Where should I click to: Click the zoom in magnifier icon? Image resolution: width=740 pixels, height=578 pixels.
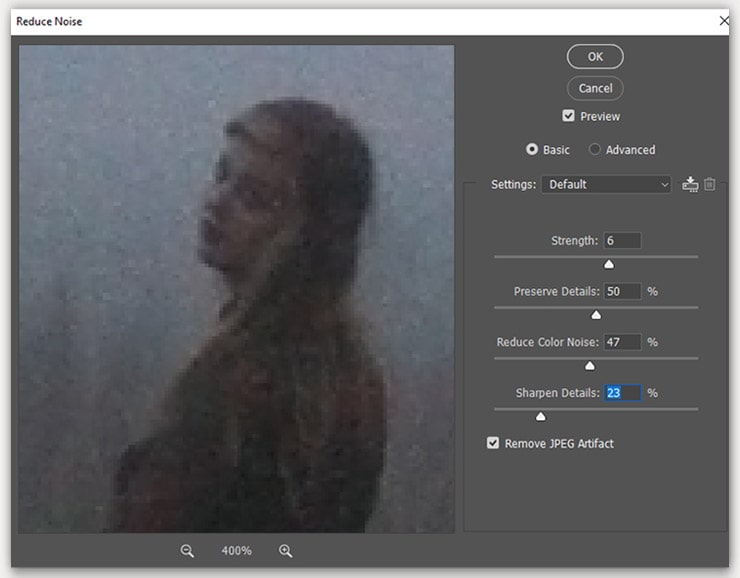[x=285, y=551]
